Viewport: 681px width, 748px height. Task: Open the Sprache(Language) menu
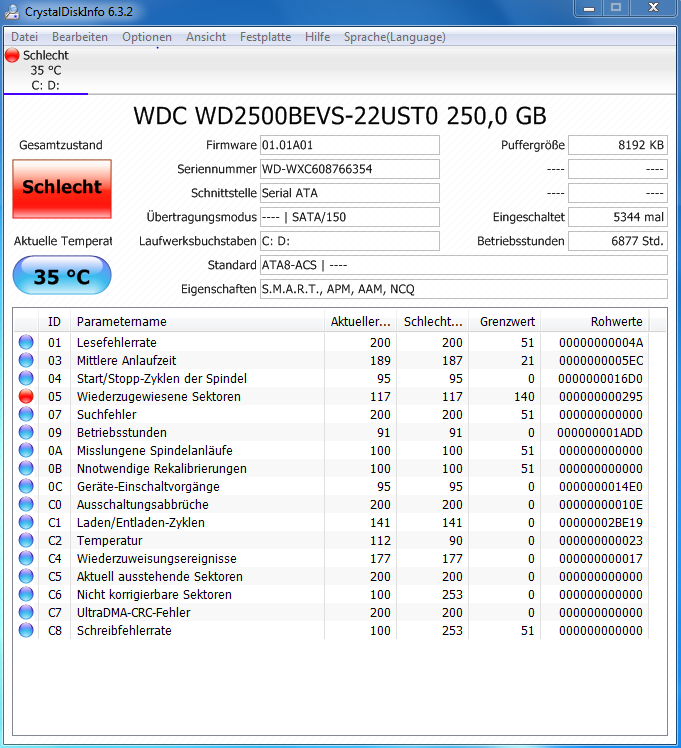pyautogui.click(x=395, y=37)
